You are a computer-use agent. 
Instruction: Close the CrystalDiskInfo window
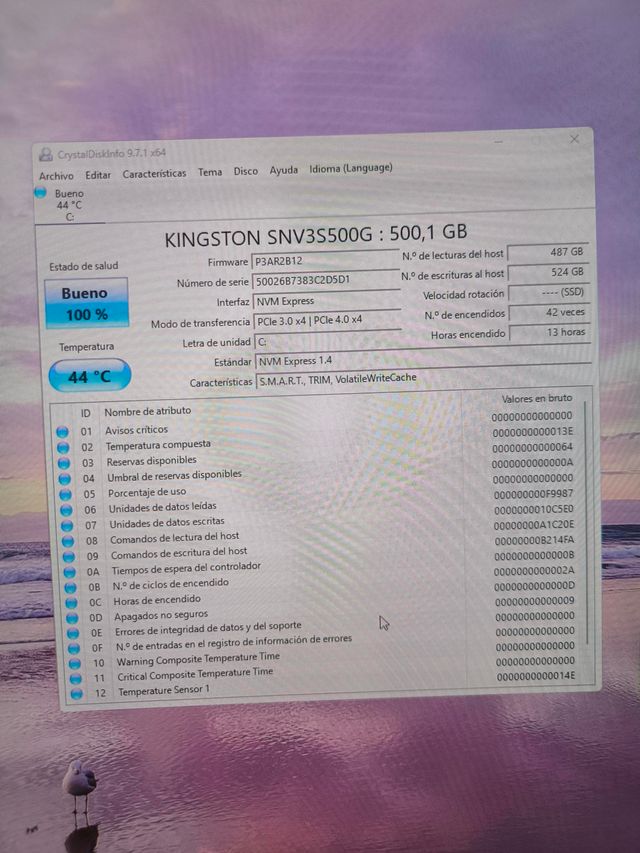574,139
